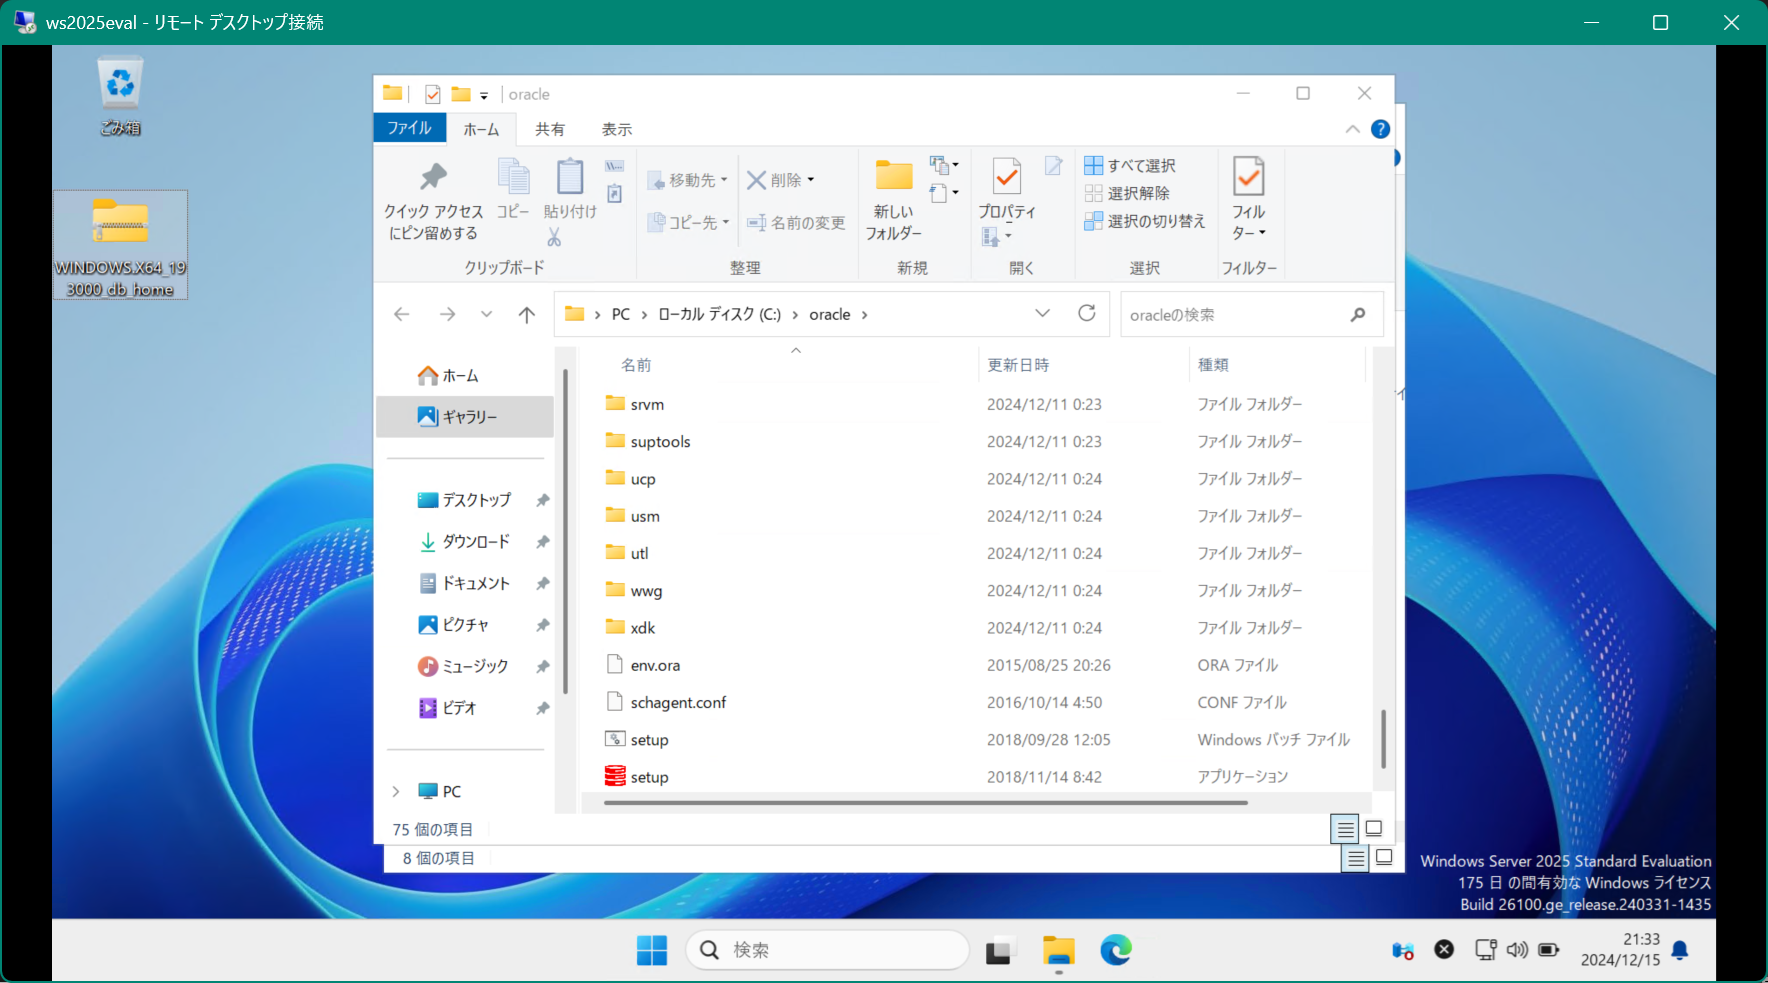
Task: Open the ファイル (File) menu
Action: 409,128
